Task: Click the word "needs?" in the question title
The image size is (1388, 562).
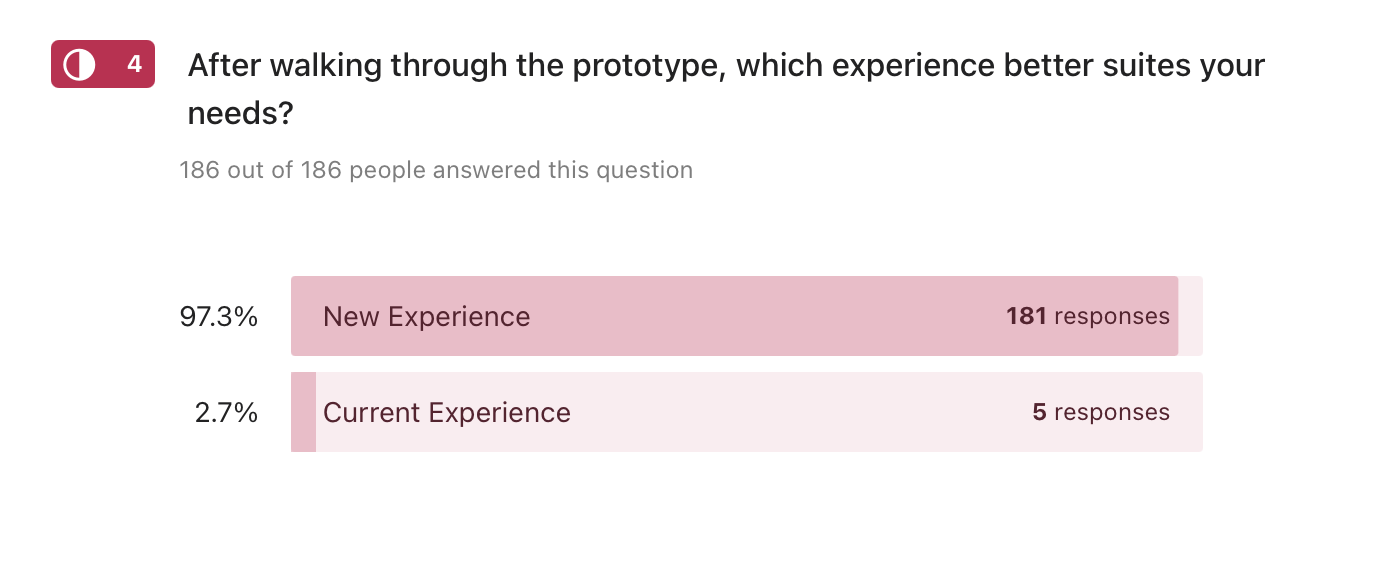Action: click(x=240, y=114)
